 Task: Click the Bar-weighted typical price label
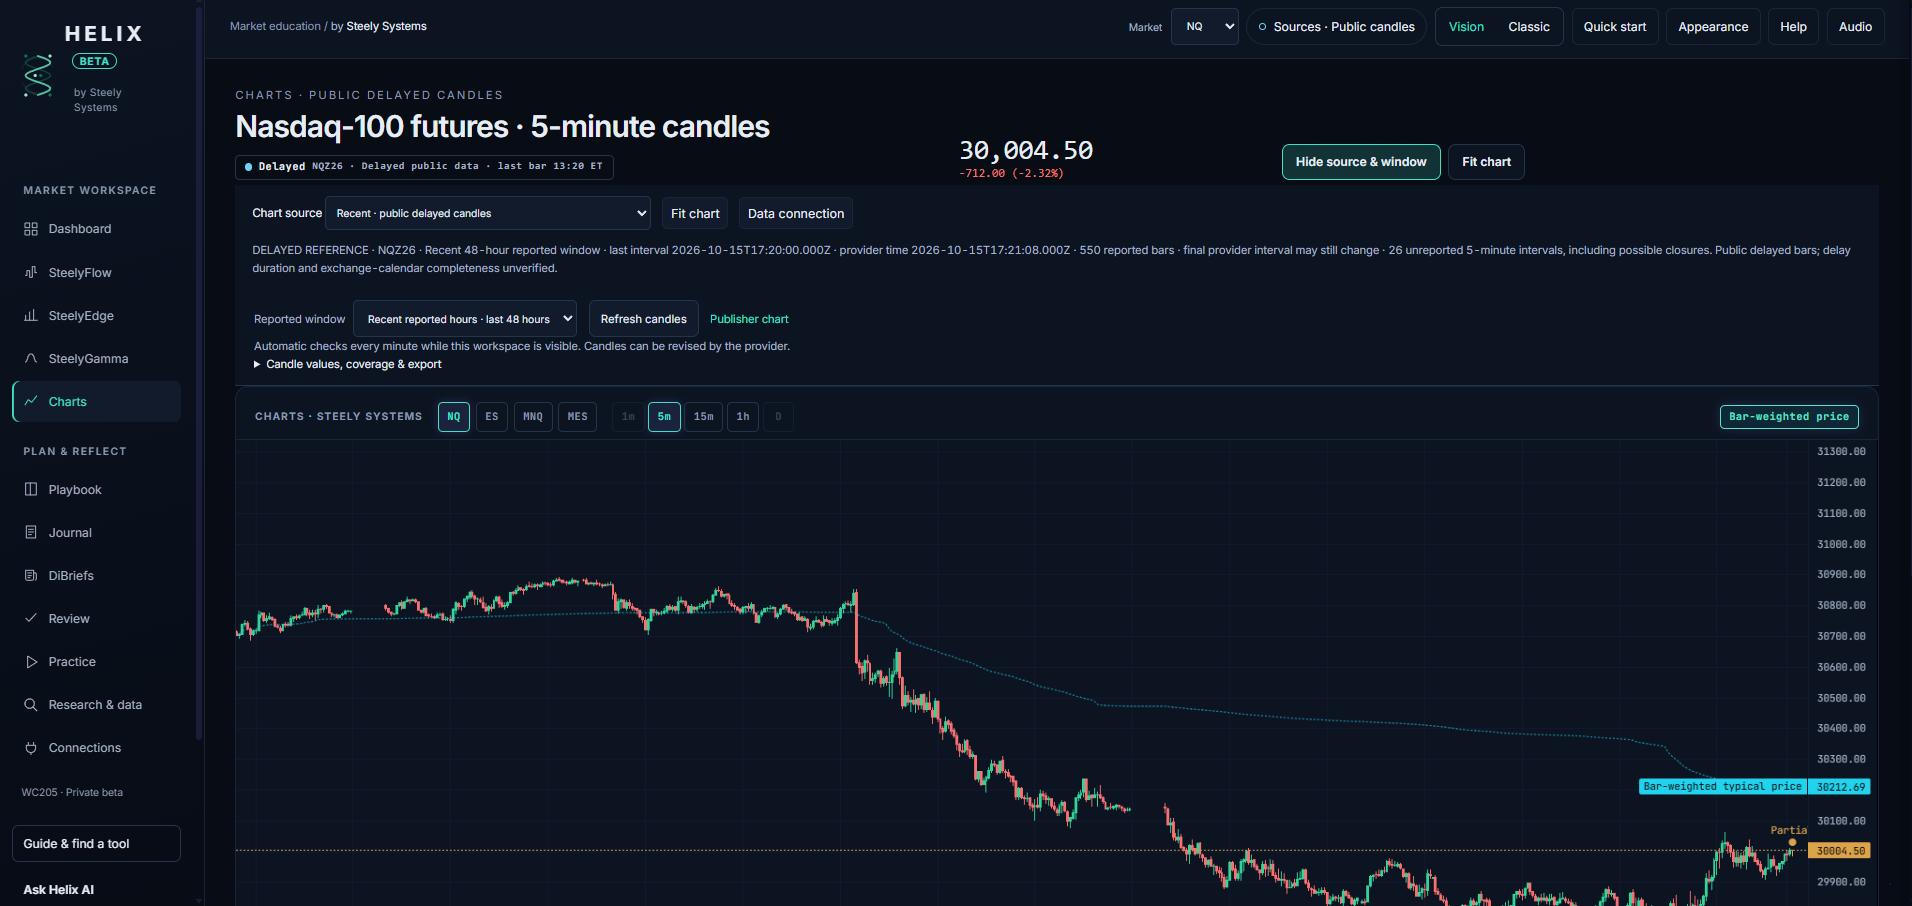pyautogui.click(x=1722, y=787)
